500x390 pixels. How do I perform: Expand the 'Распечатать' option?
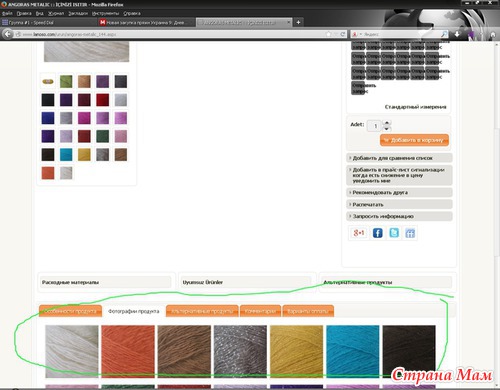(x=399, y=204)
